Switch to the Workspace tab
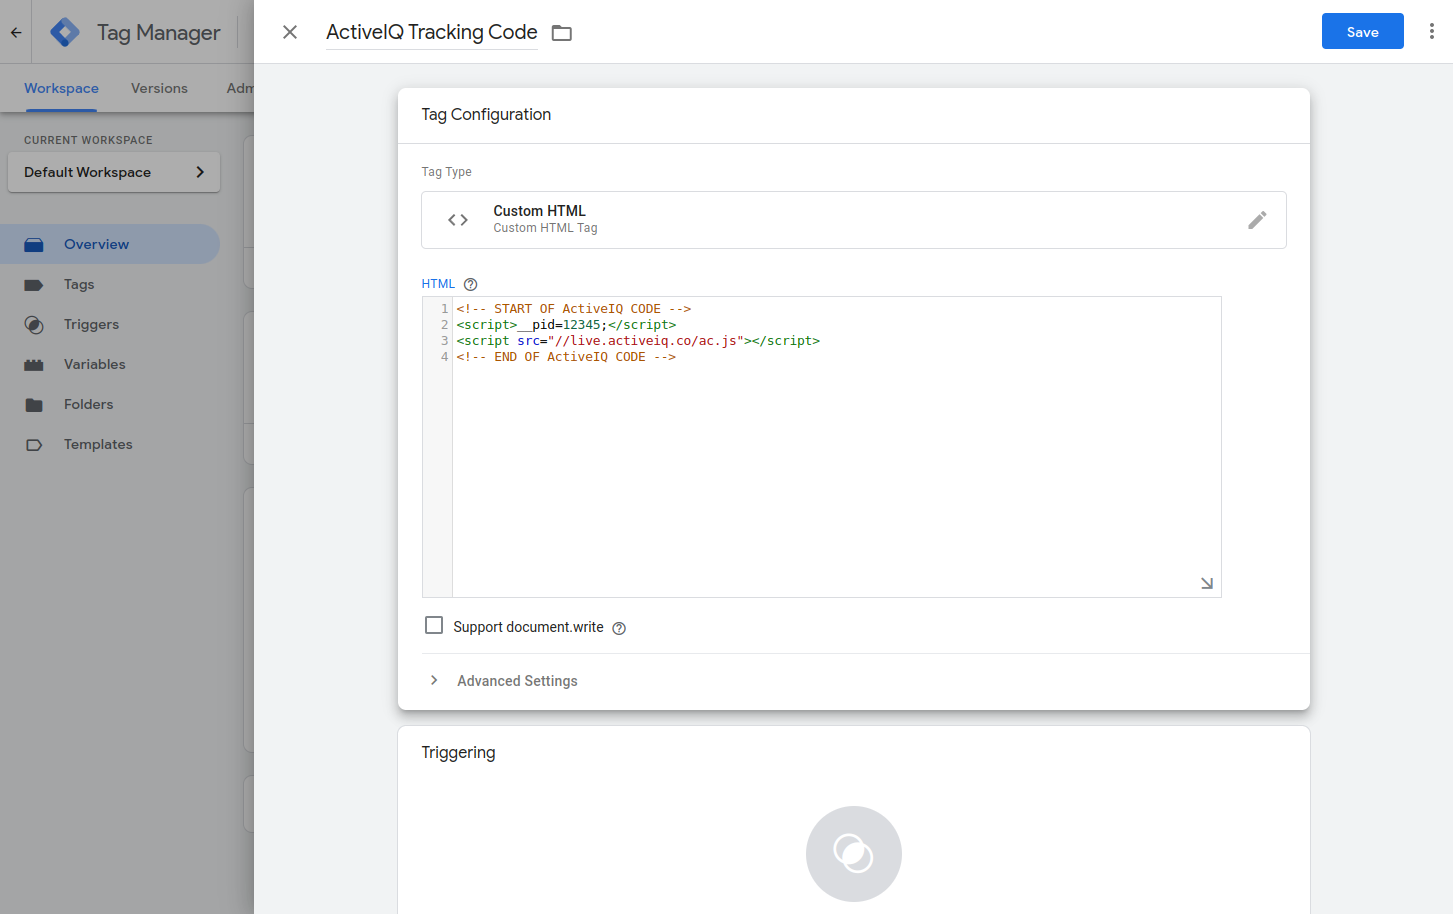The image size is (1453, 914). [x=61, y=88]
